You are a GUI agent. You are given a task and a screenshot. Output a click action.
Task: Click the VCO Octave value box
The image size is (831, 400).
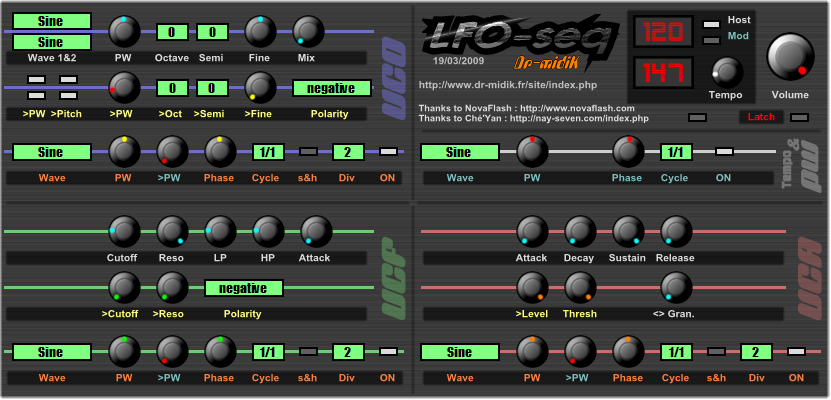click(172, 32)
